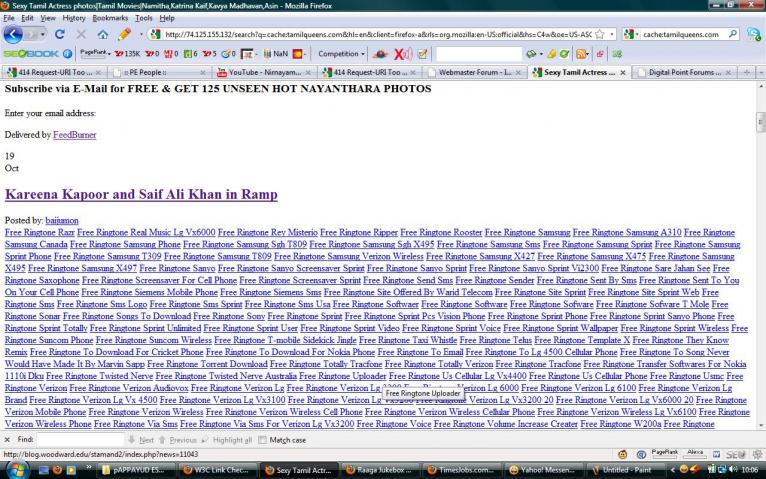Click the vertical scrollbar thumb
This screenshot has height=479, width=766.
click(760, 122)
